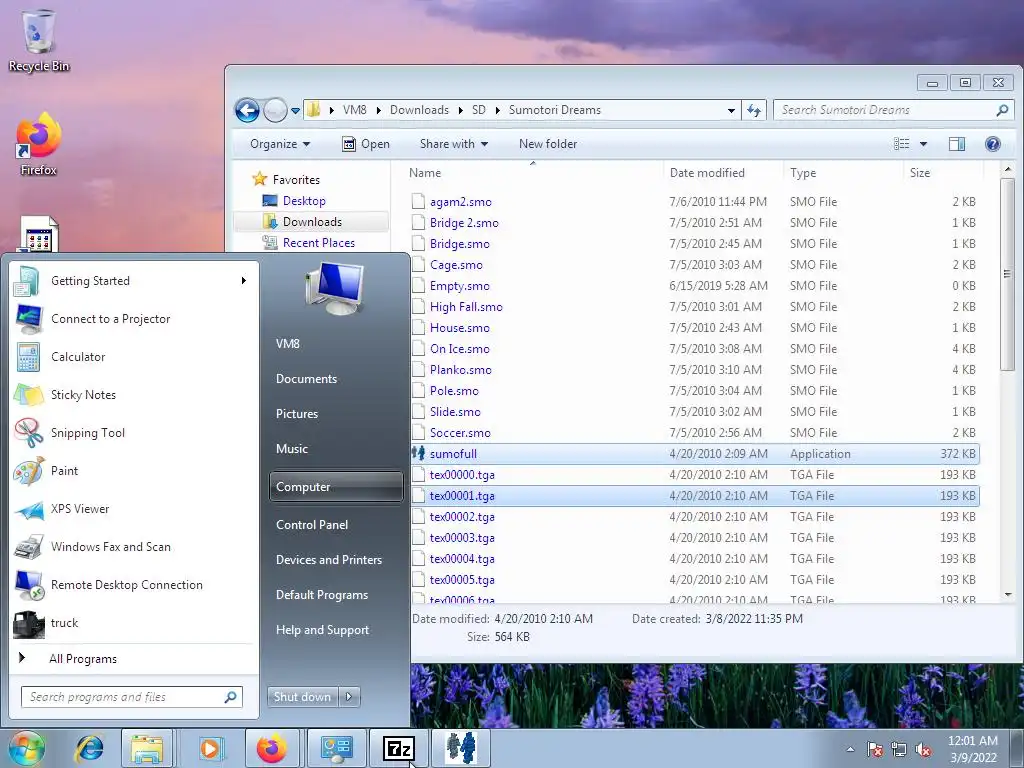Click the Windows Start orb
This screenshot has width=1024, height=768.
coord(26,748)
